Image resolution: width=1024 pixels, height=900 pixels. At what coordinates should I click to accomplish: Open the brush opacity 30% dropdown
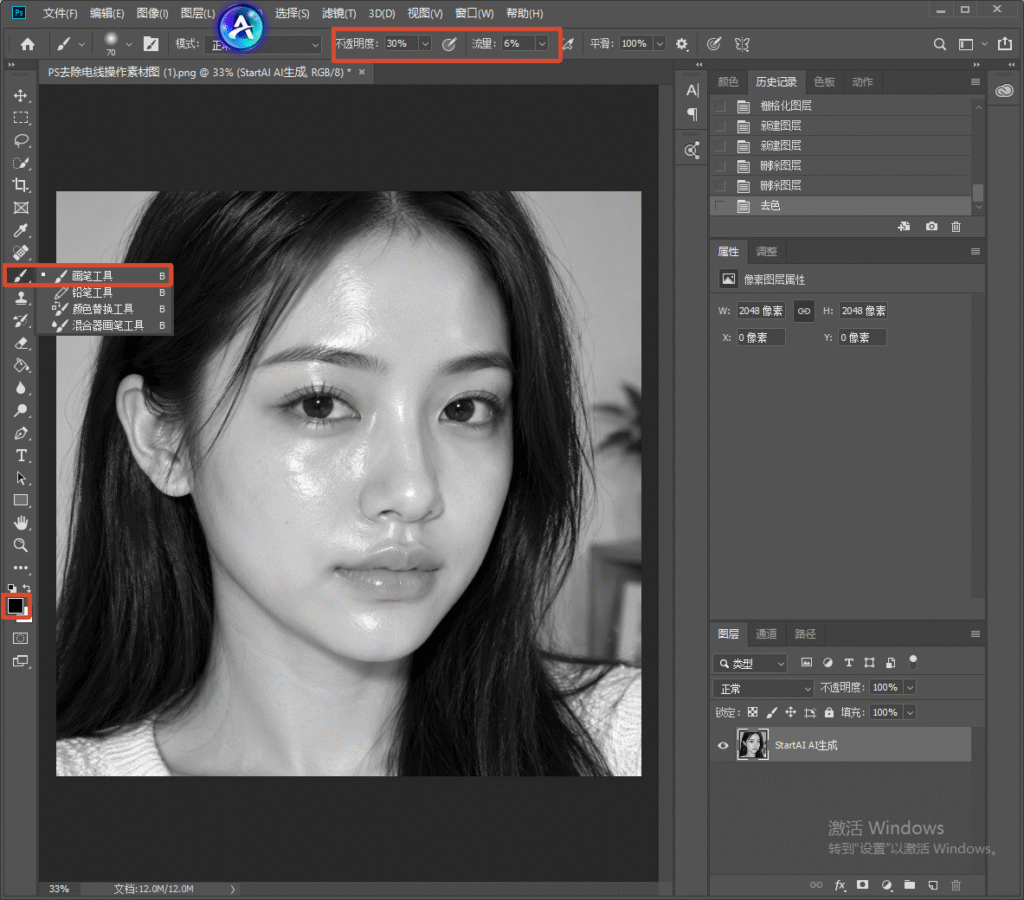pos(425,44)
